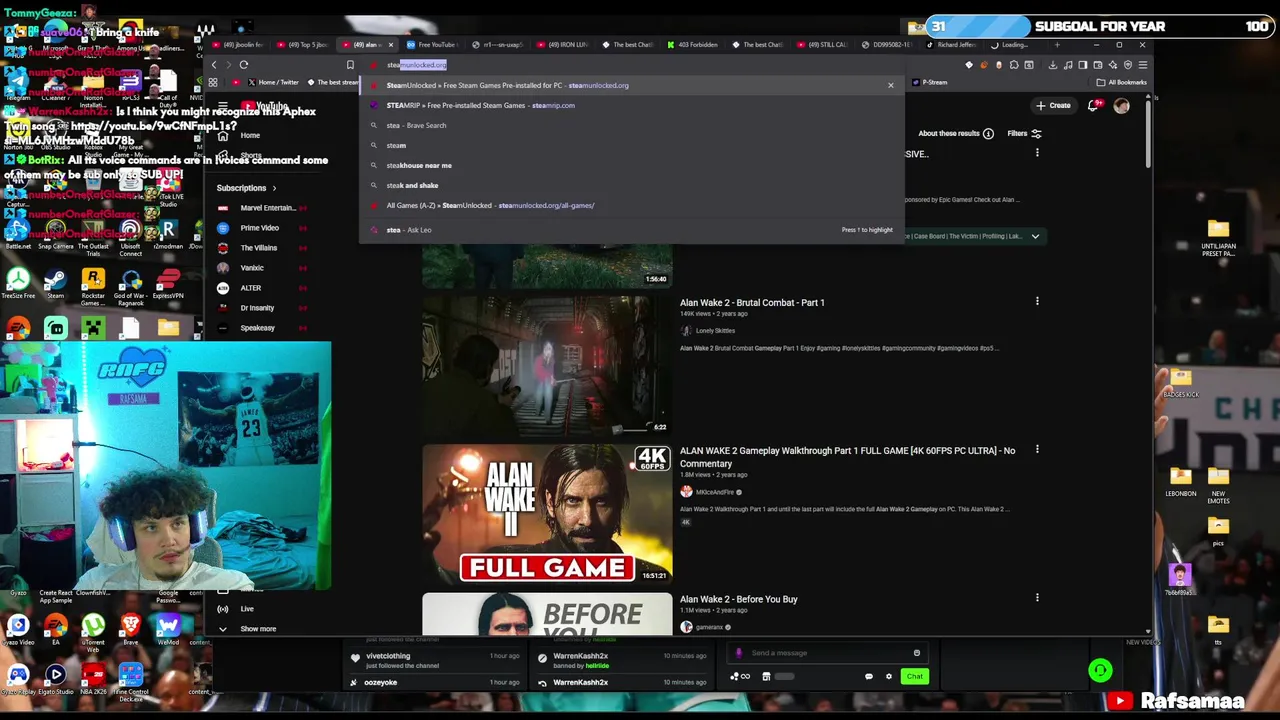1280x720 pixels.
Task: Open Home in YouTube sidebar
Action: (250, 135)
